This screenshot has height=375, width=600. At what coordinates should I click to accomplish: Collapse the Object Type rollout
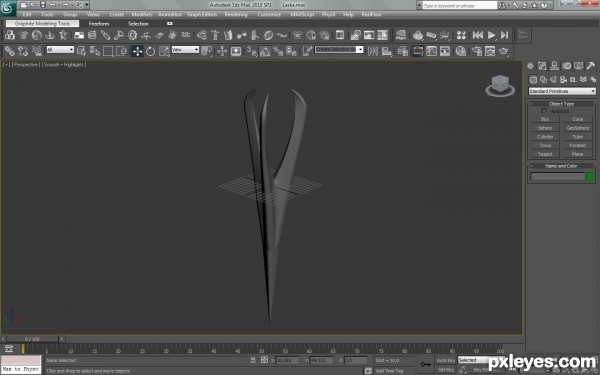[x=561, y=104]
